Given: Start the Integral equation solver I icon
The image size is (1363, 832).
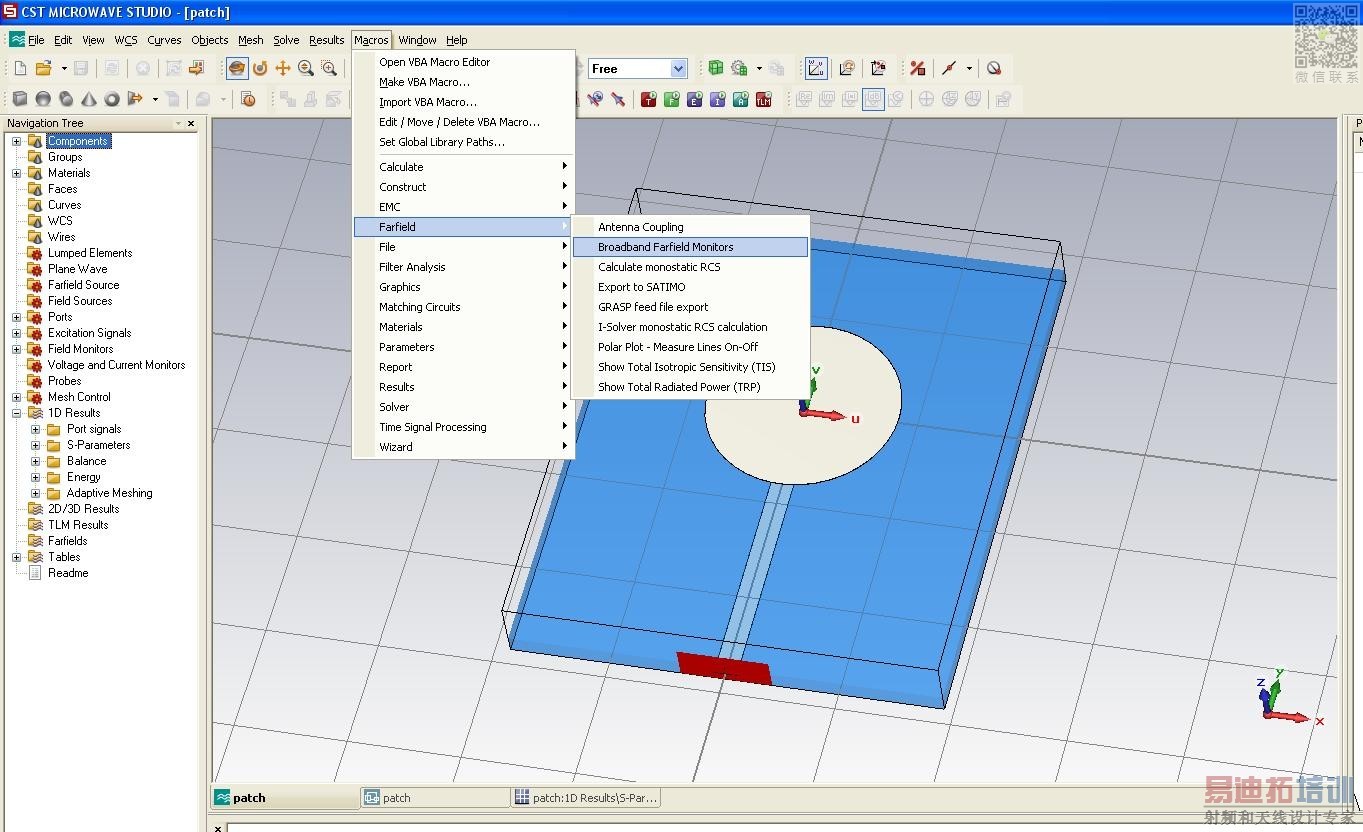Looking at the screenshot, I should click(x=717, y=99).
